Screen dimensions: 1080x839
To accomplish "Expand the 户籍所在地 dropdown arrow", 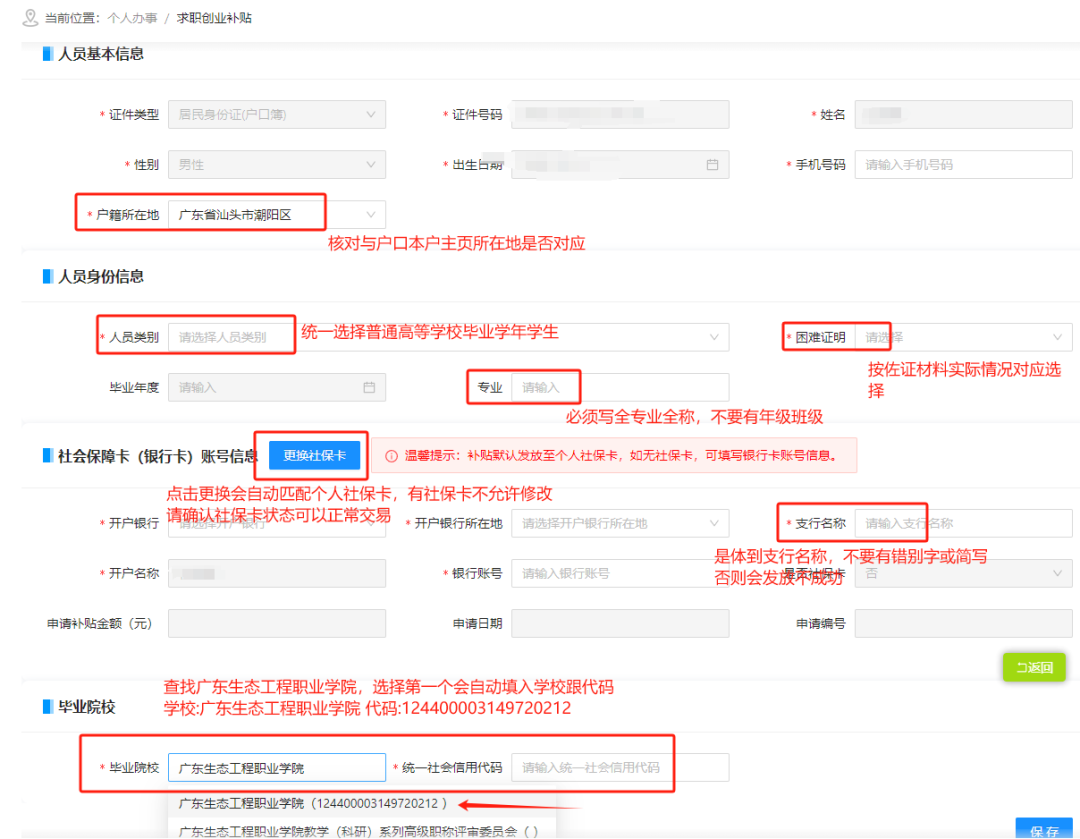I will (371, 215).
